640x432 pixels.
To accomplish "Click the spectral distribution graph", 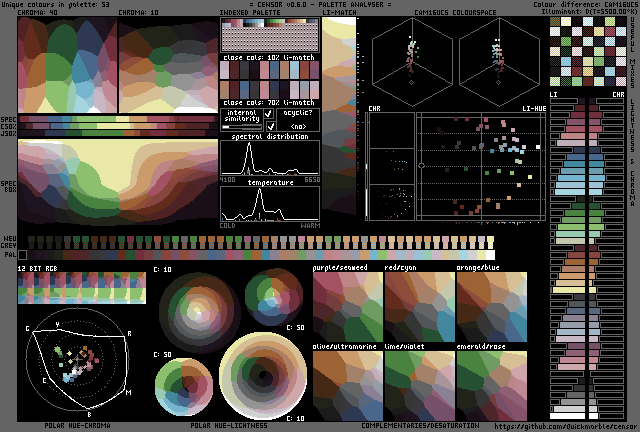I will pyautogui.click(x=270, y=158).
